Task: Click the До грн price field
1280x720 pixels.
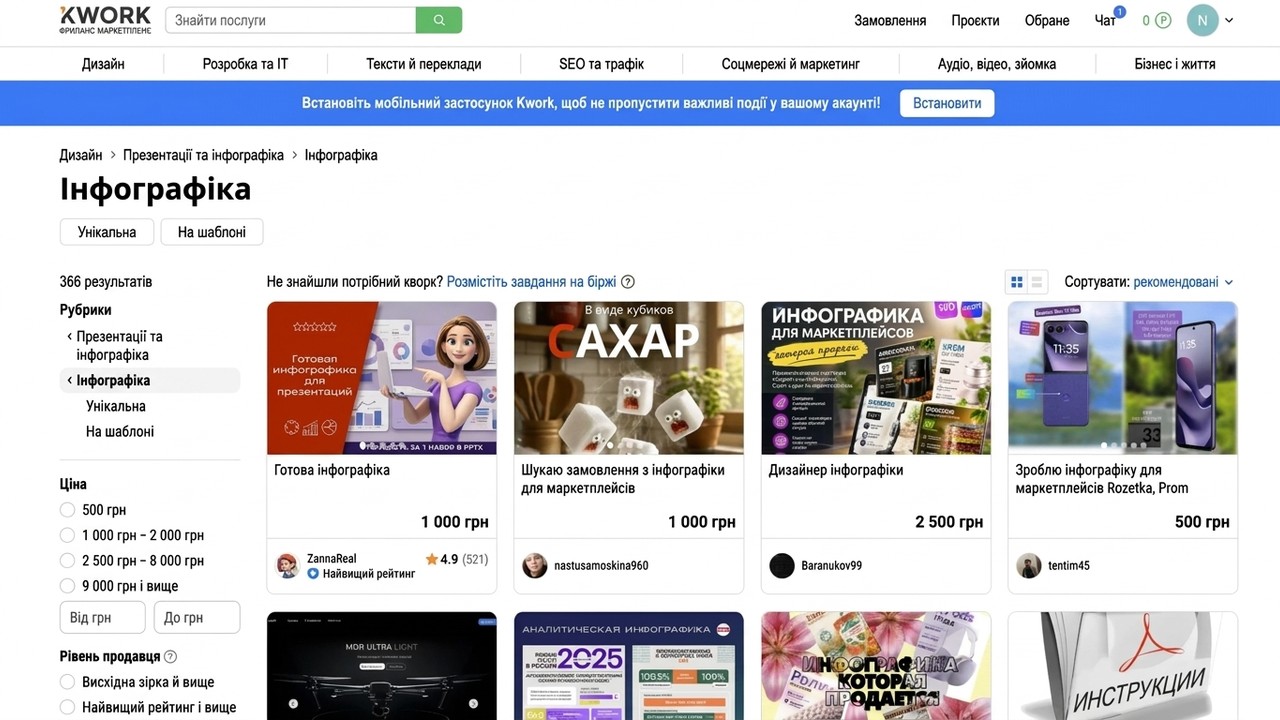Action: [197, 618]
